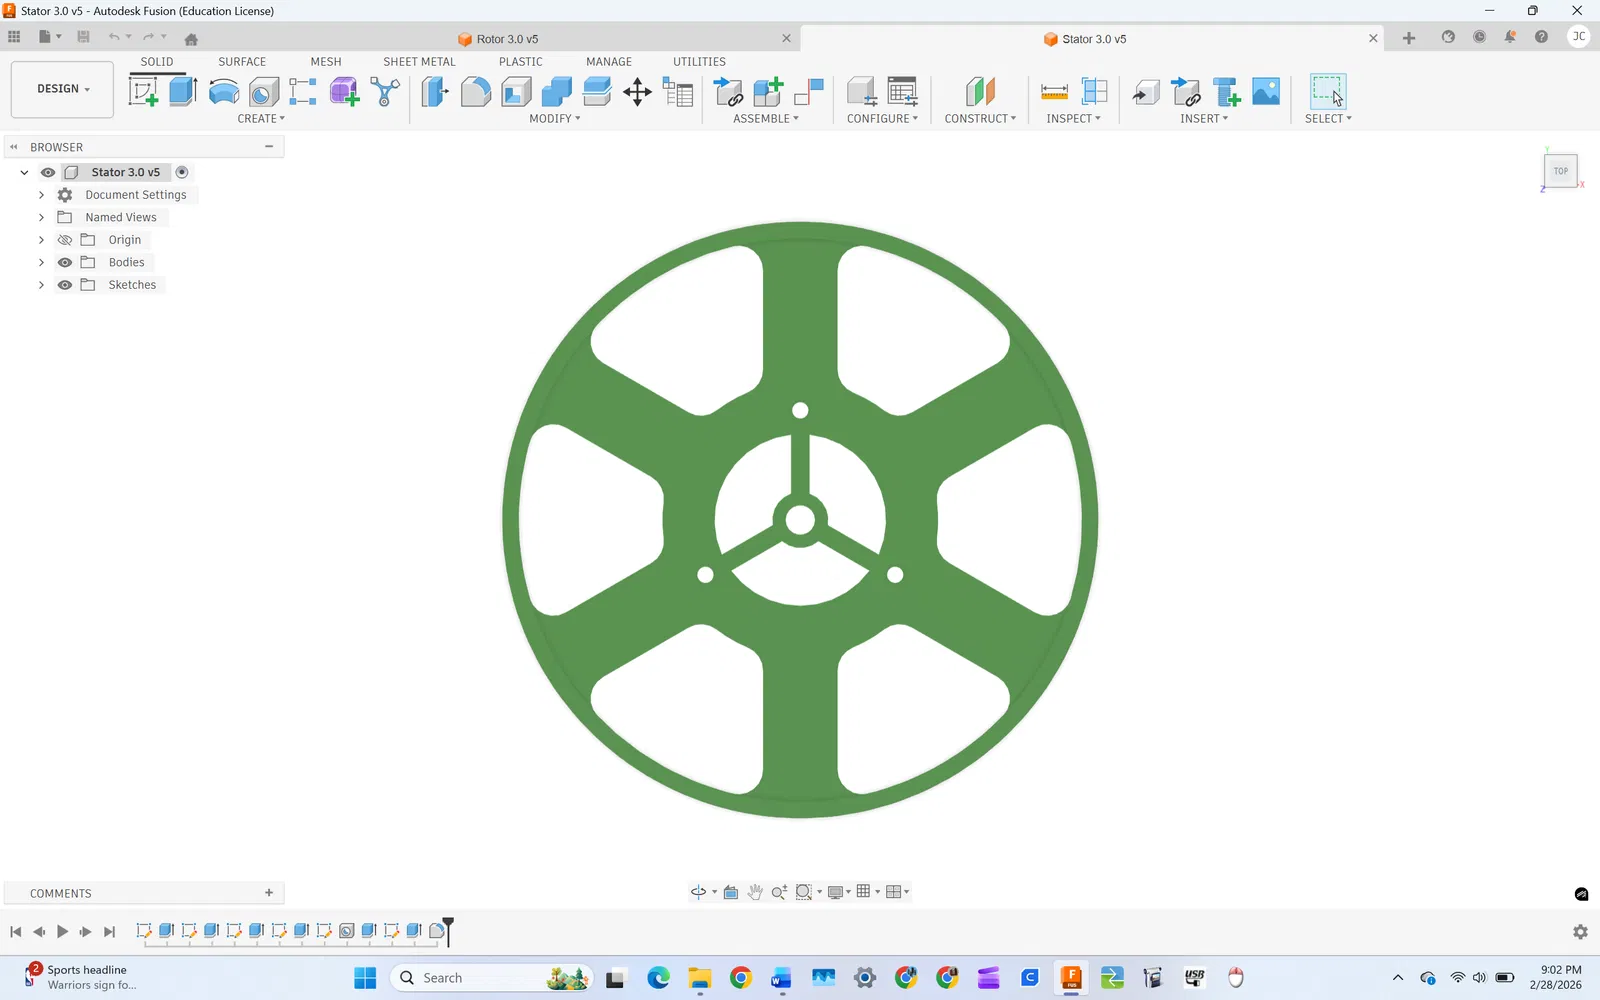Select the Joint tool in Assemble
The image size is (1600, 1000).
[x=808, y=92]
